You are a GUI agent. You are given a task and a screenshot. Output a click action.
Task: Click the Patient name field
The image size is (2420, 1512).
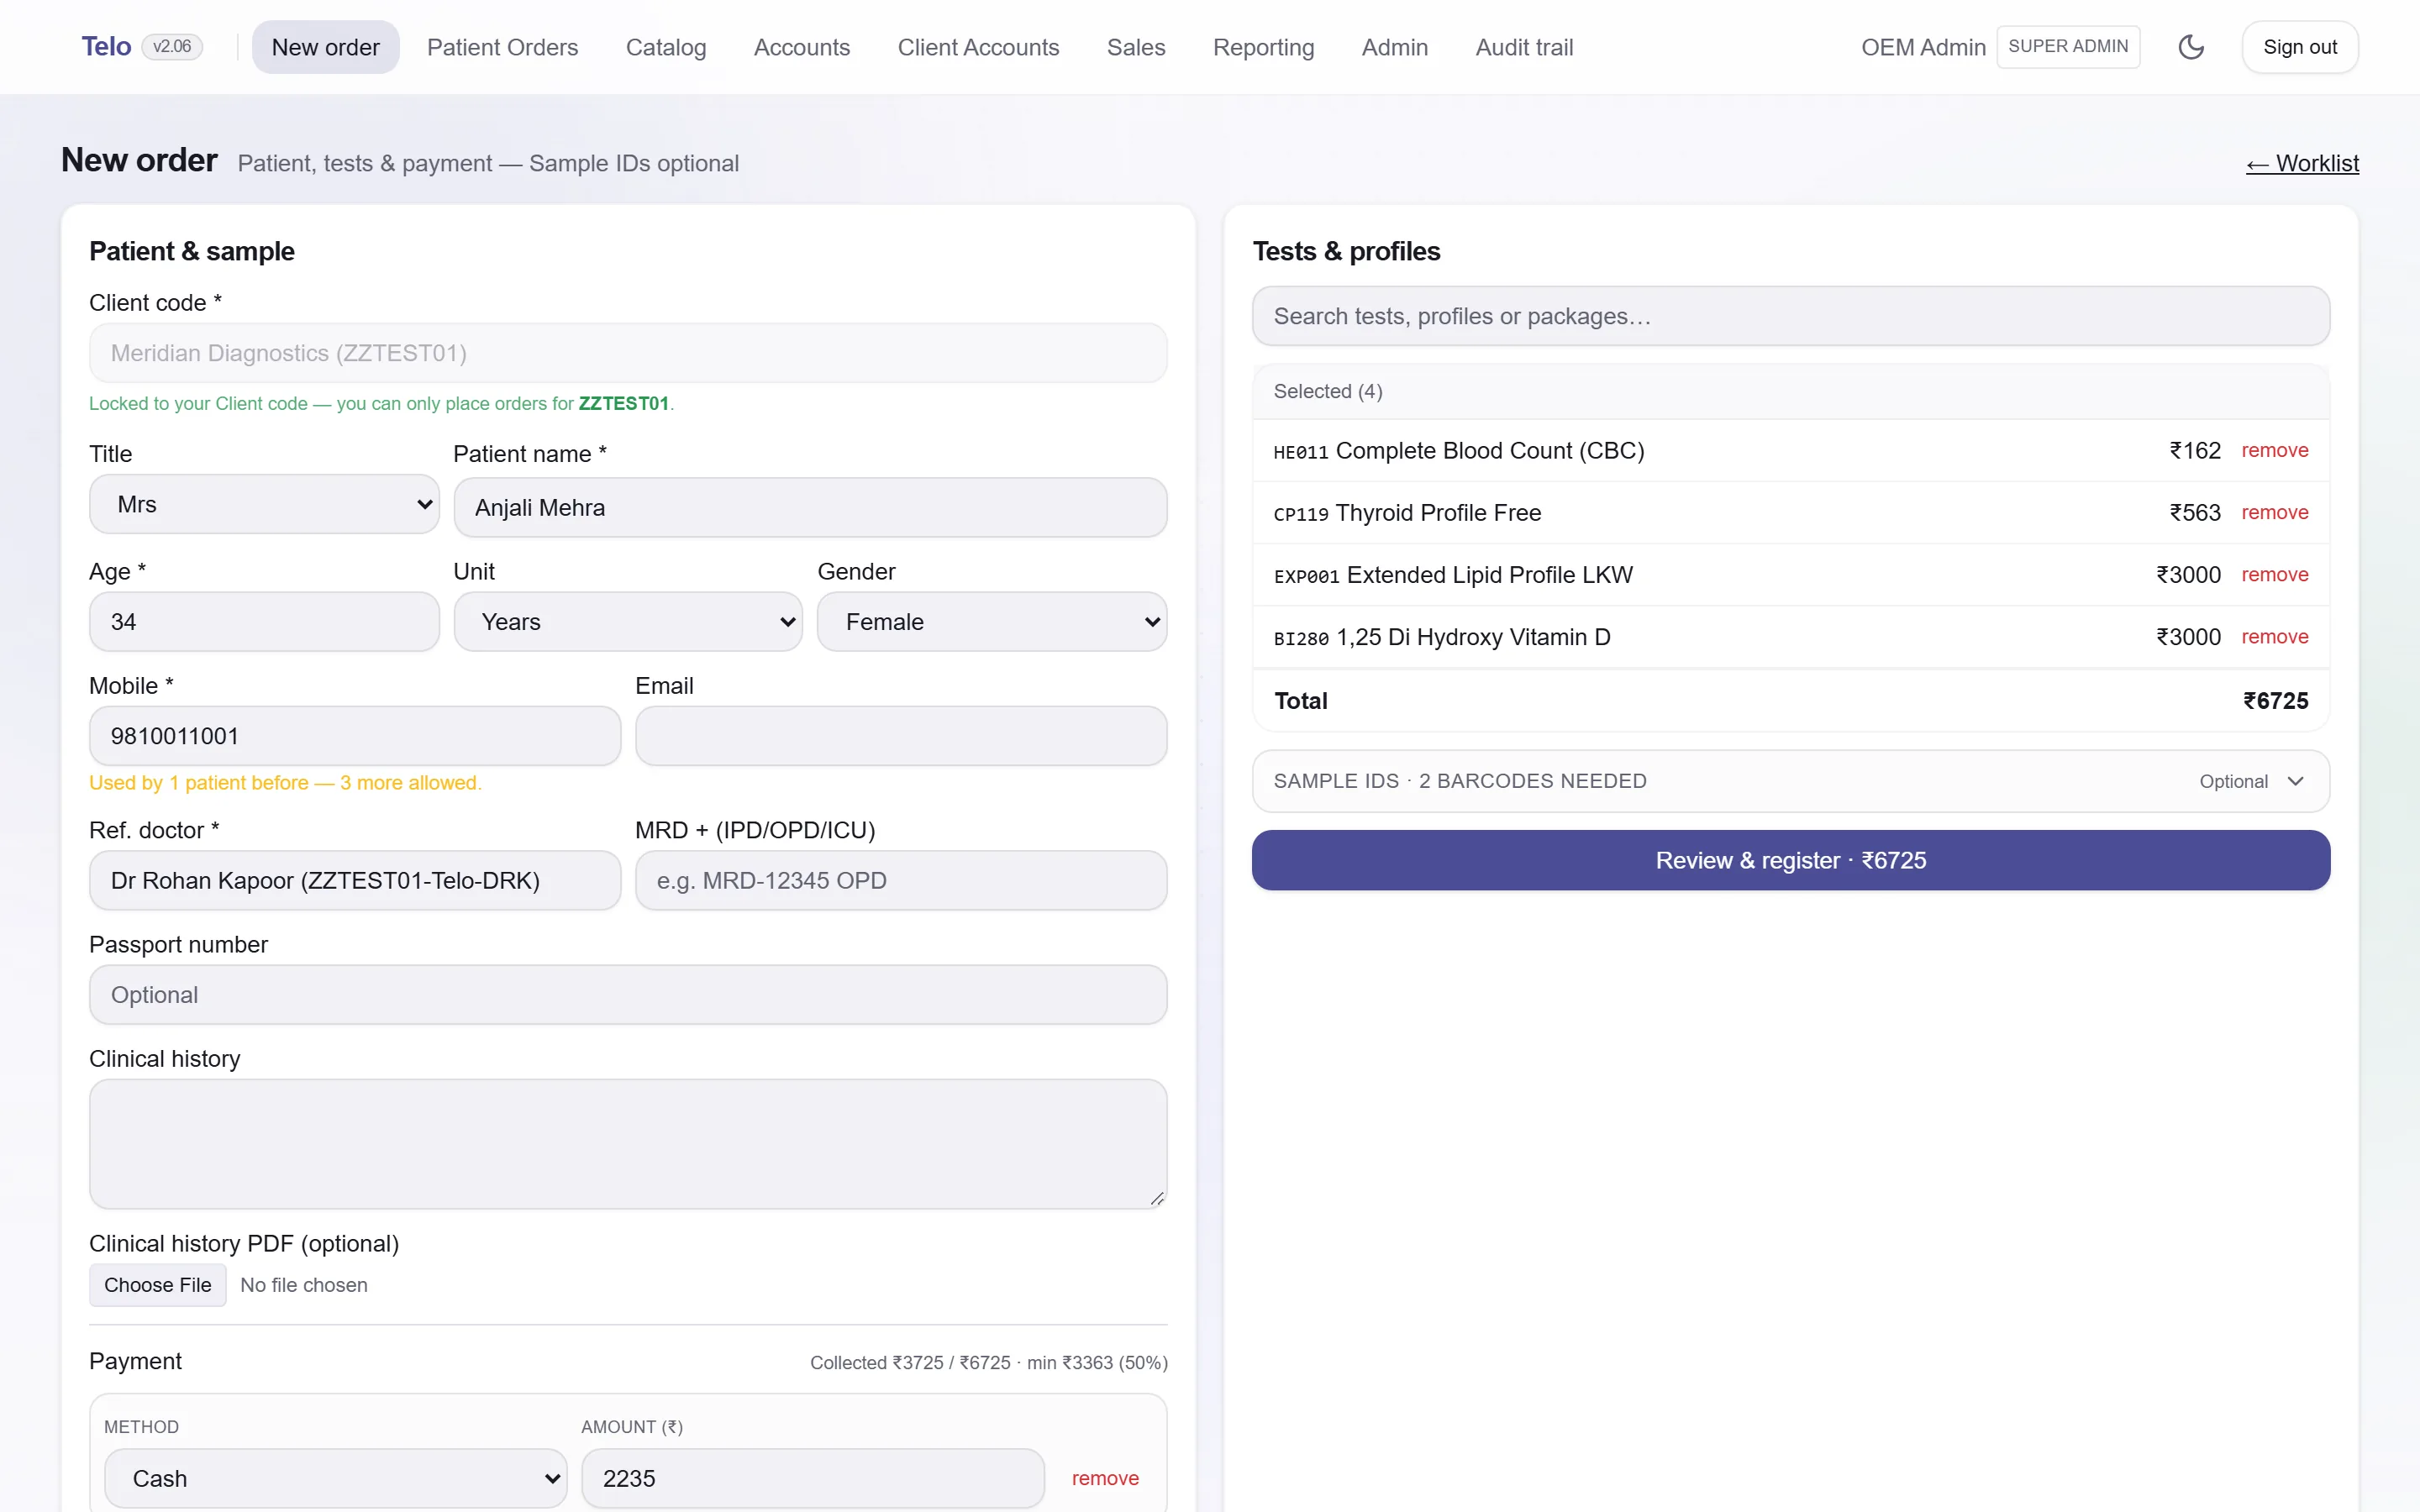pos(810,507)
